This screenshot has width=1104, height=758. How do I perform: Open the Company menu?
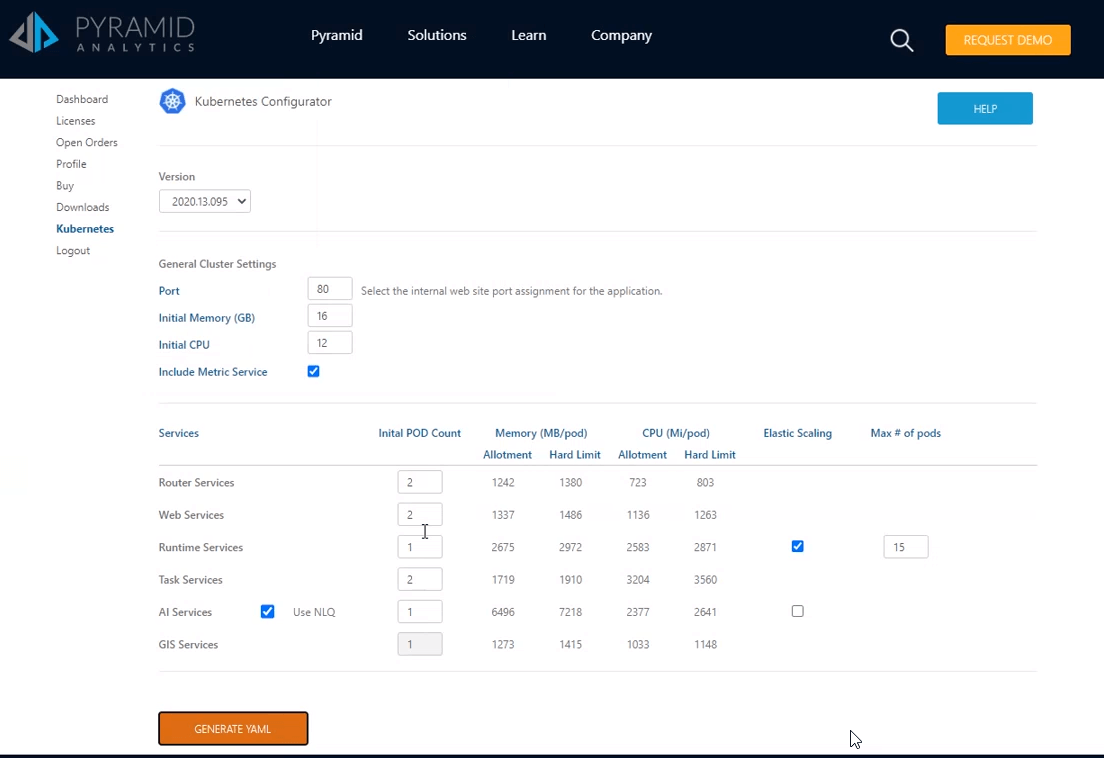point(621,35)
